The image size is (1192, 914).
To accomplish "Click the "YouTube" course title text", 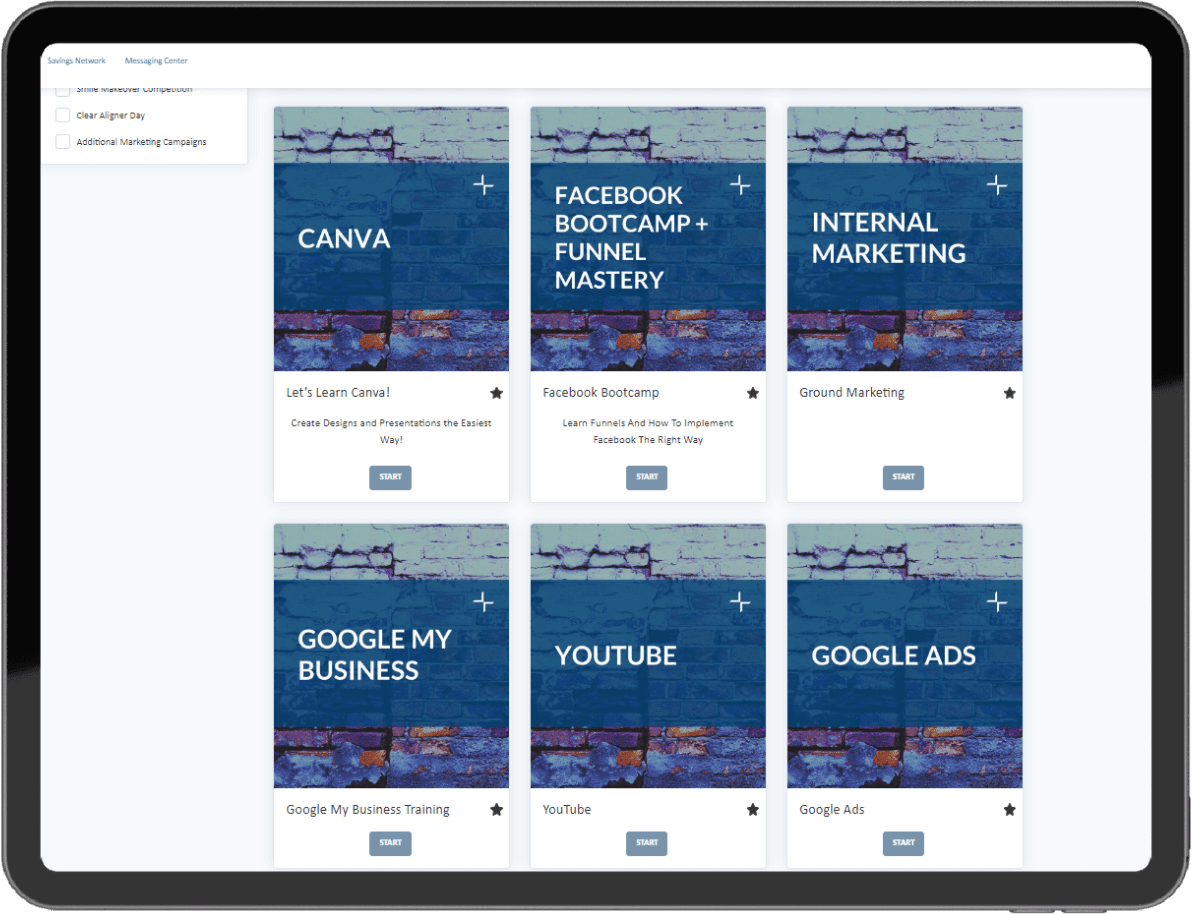I will [566, 810].
